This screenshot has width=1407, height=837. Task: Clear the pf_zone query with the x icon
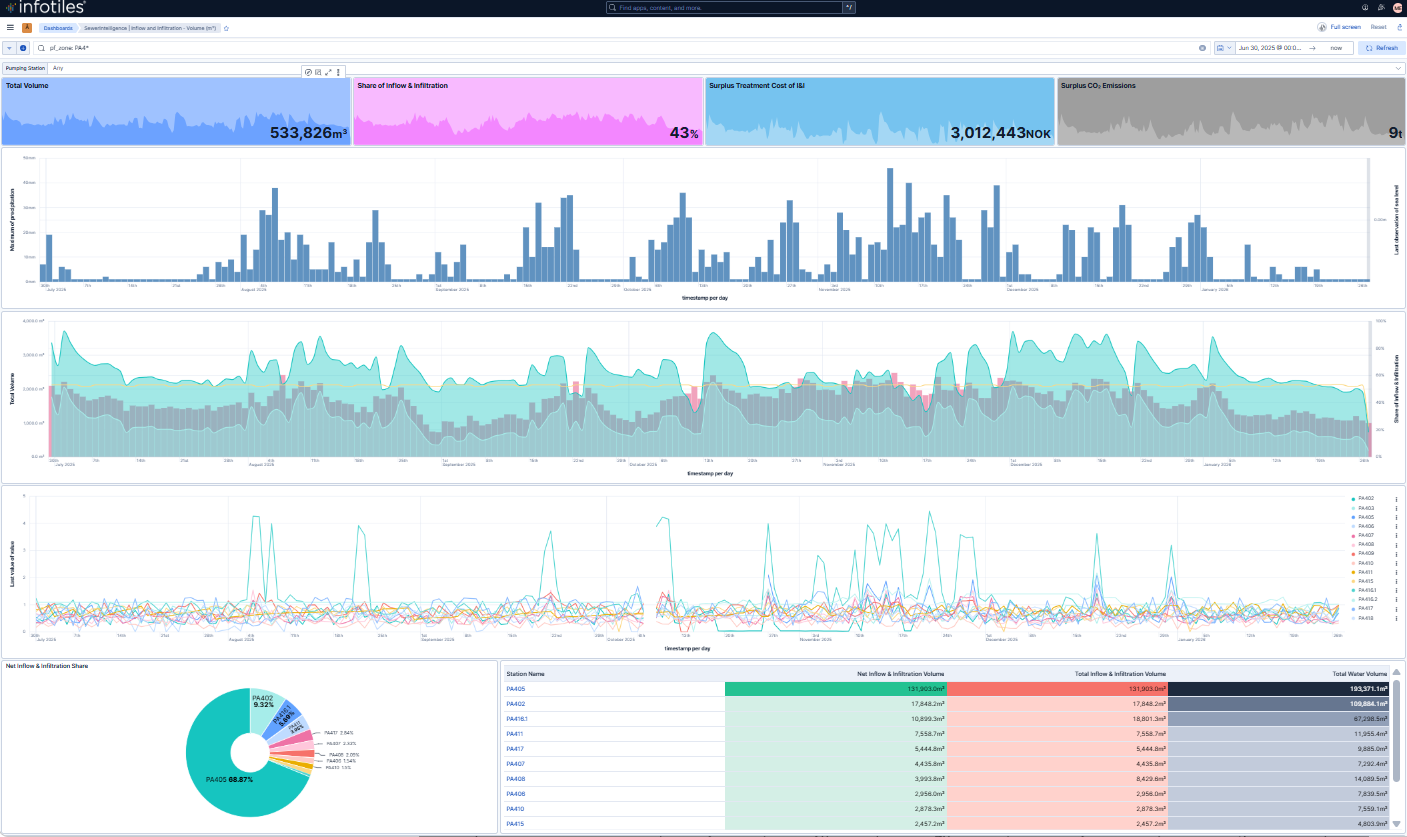pos(1204,47)
